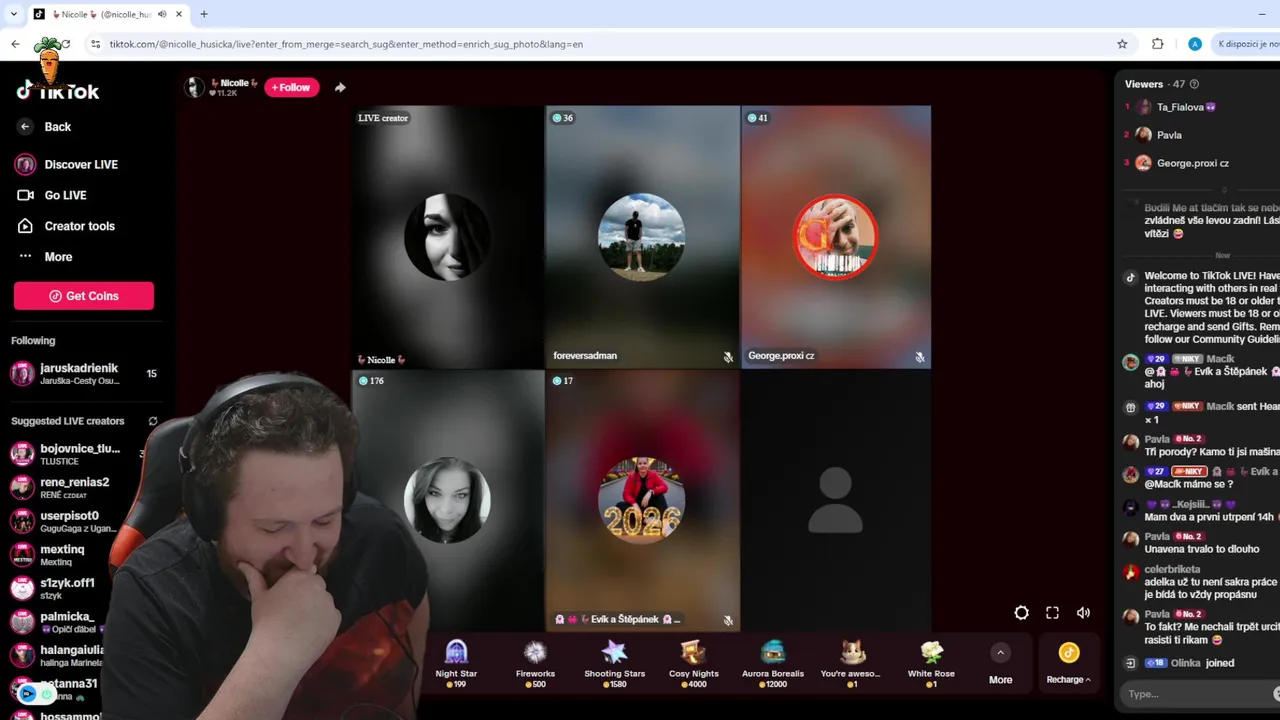
Task: Navigate back with the browser back arrow
Action: coord(15,44)
